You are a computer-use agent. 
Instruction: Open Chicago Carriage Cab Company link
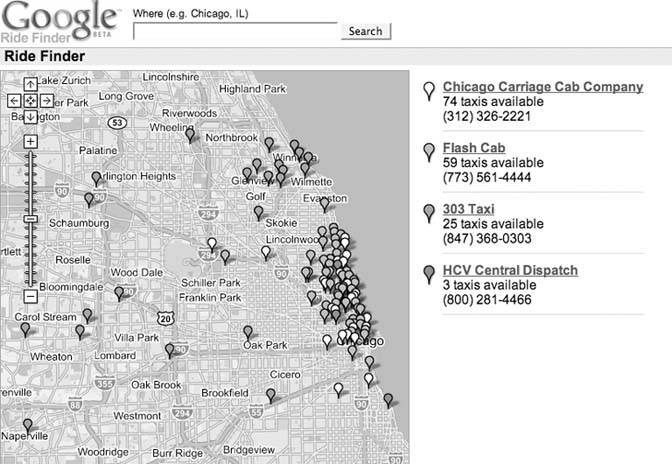(543, 87)
